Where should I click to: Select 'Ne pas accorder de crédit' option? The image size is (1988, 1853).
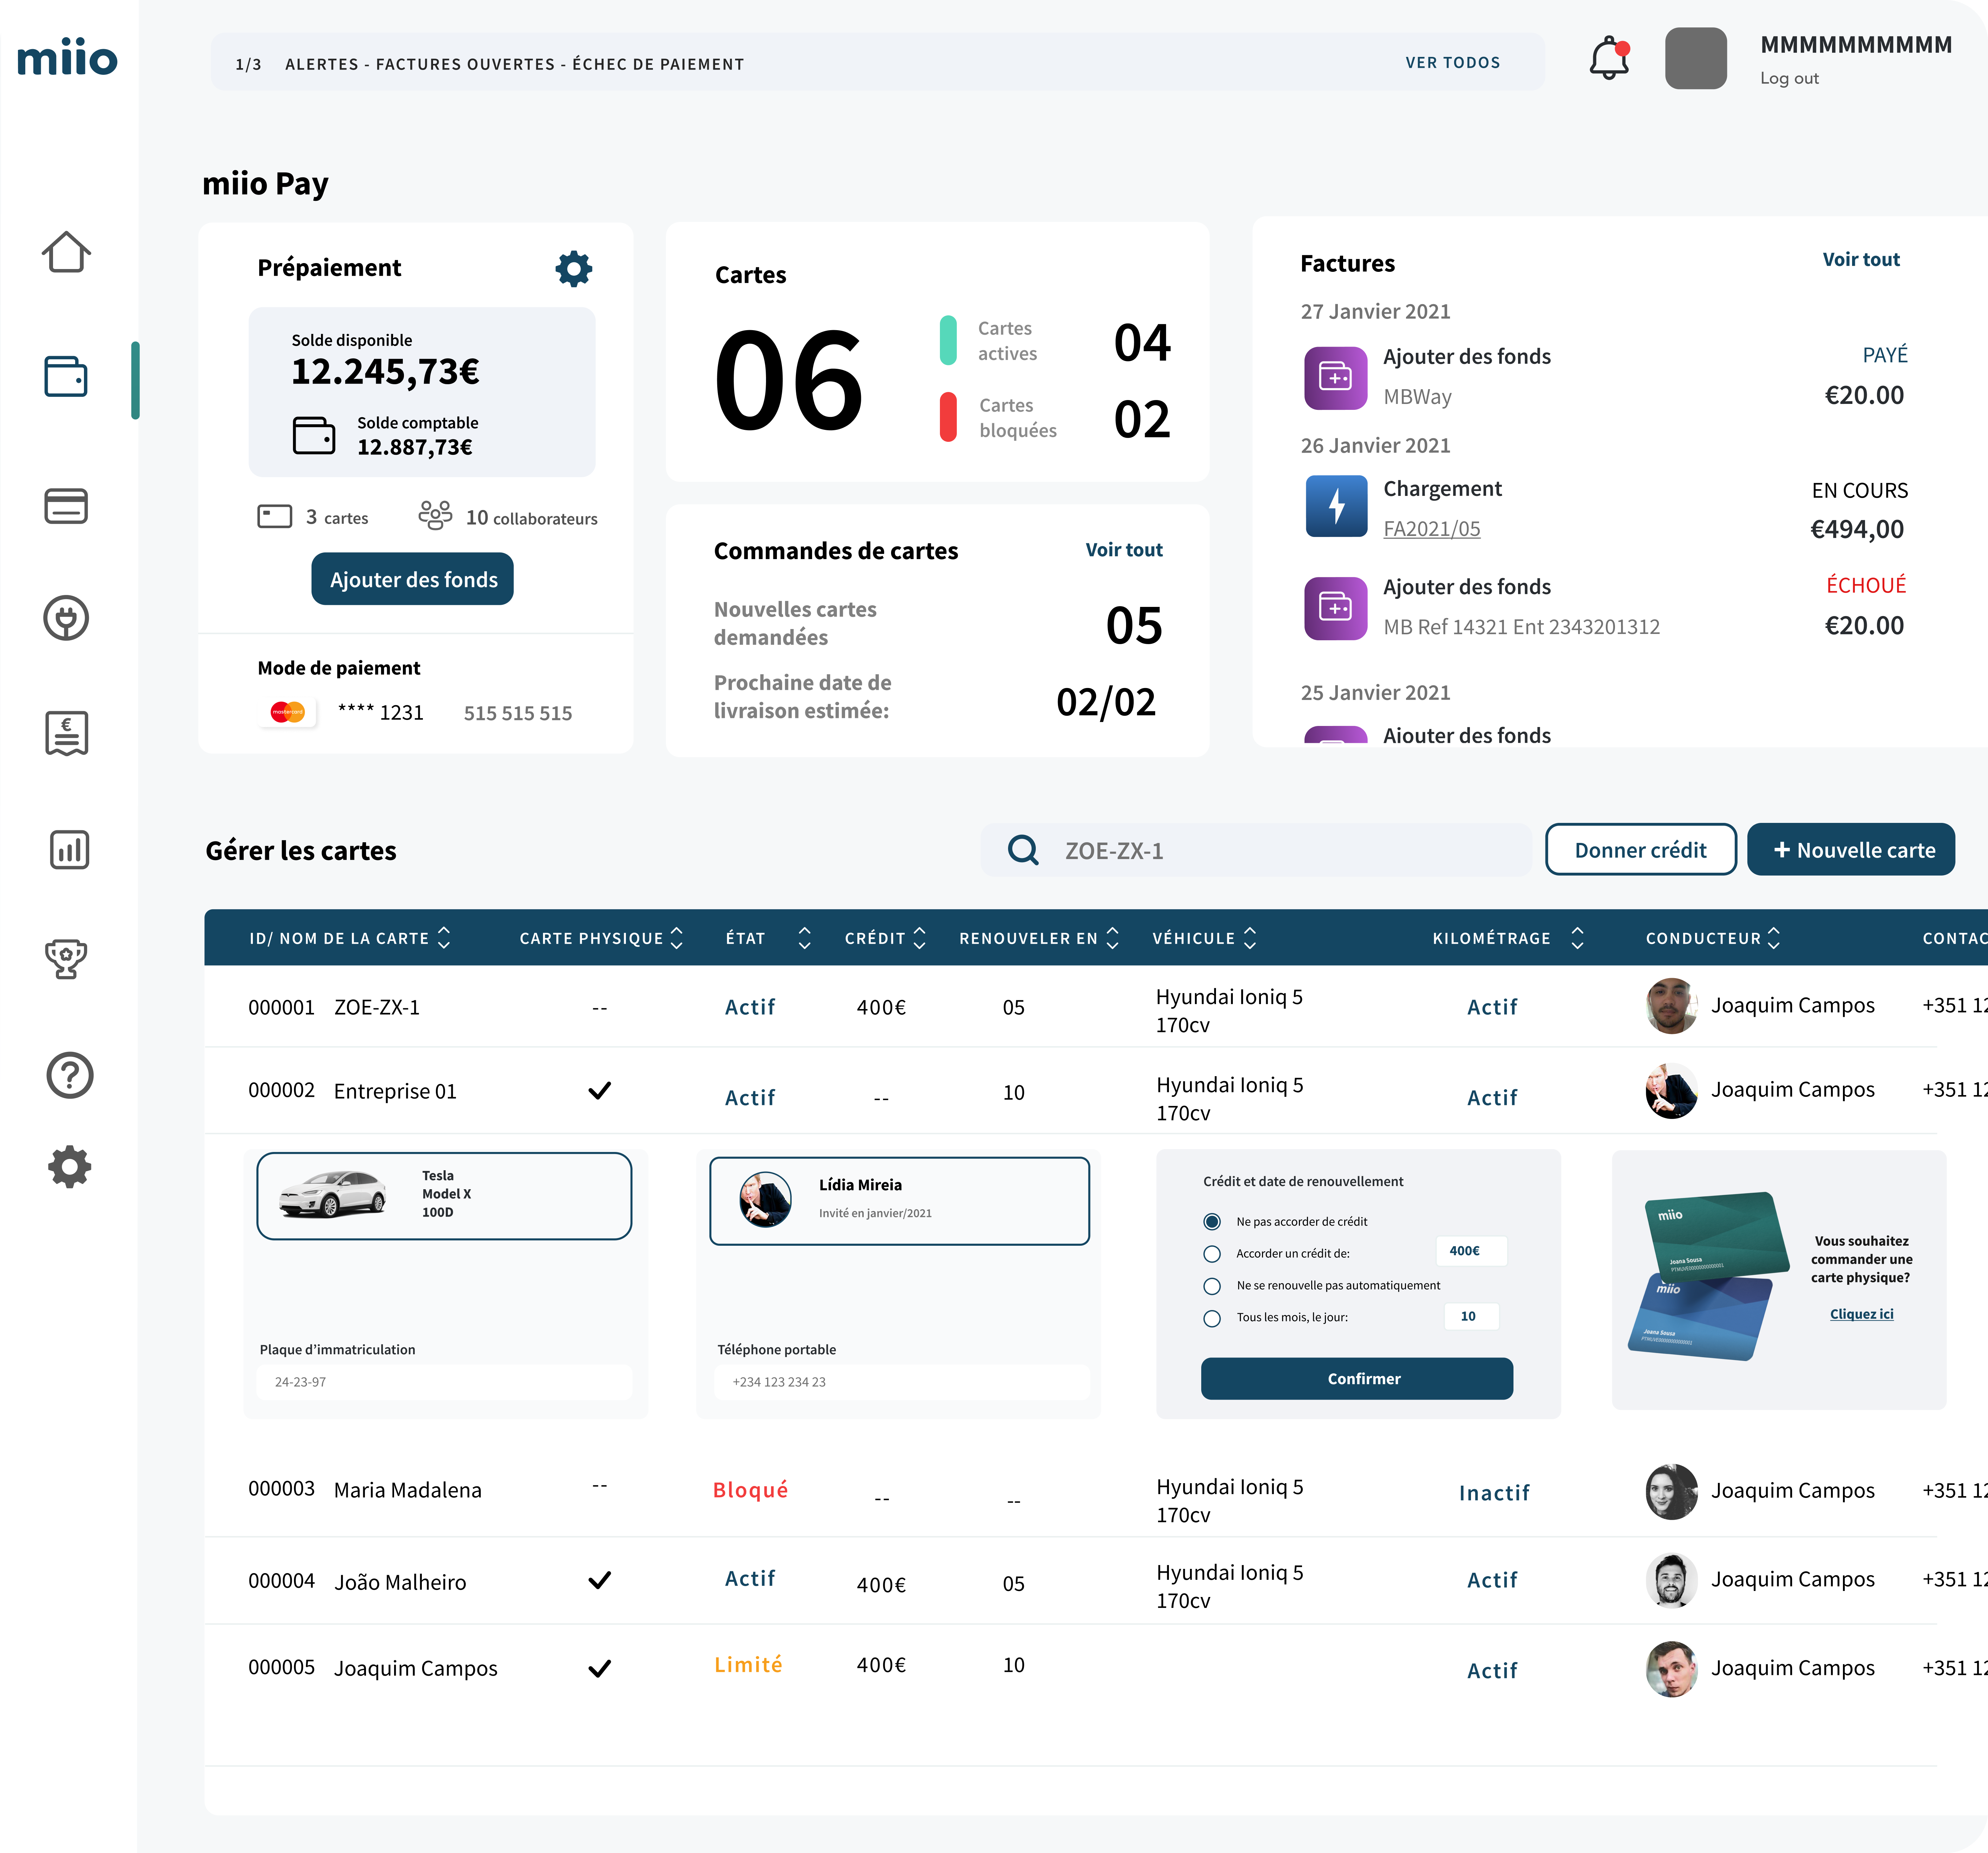1212,1221
